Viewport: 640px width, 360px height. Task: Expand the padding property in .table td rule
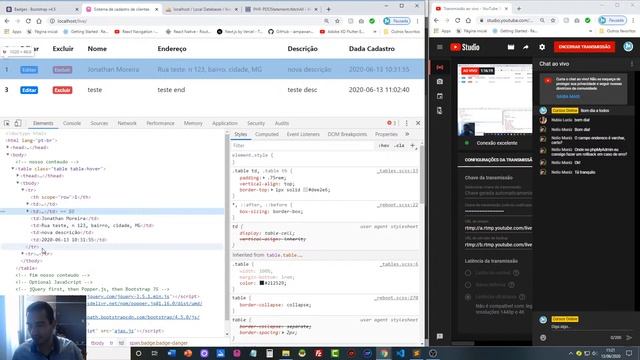pyautogui.click(x=263, y=178)
